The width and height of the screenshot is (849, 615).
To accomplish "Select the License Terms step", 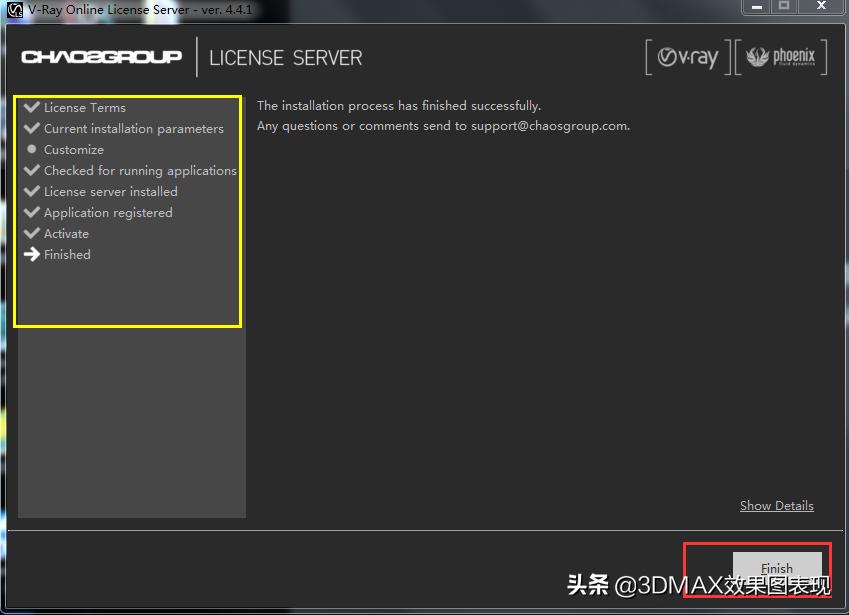I will [84, 108].
